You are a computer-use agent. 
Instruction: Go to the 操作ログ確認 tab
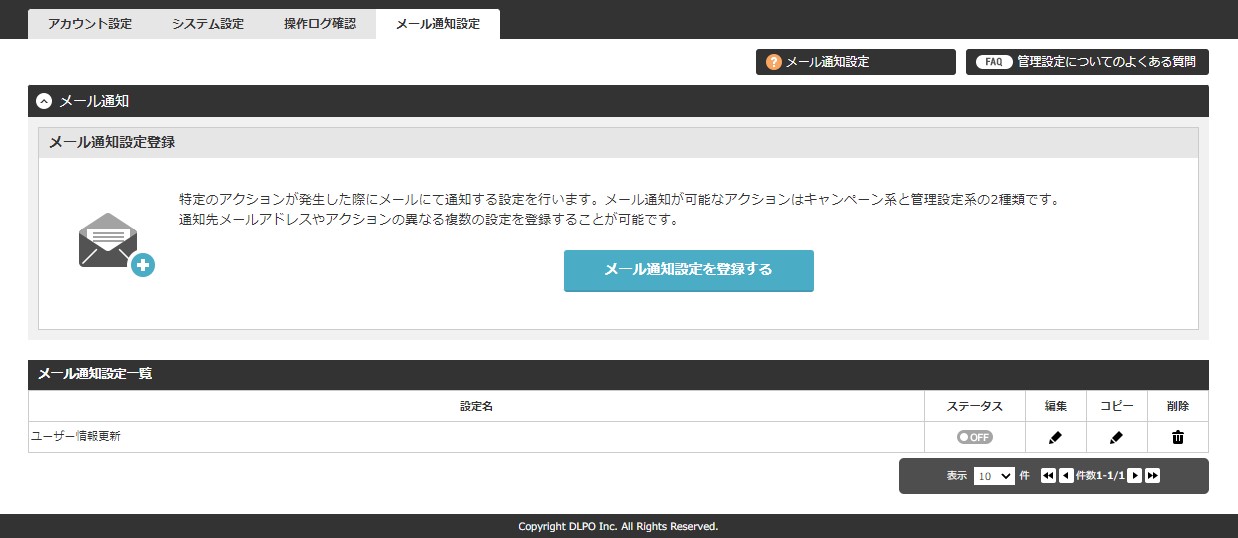(x=320, y=24)
